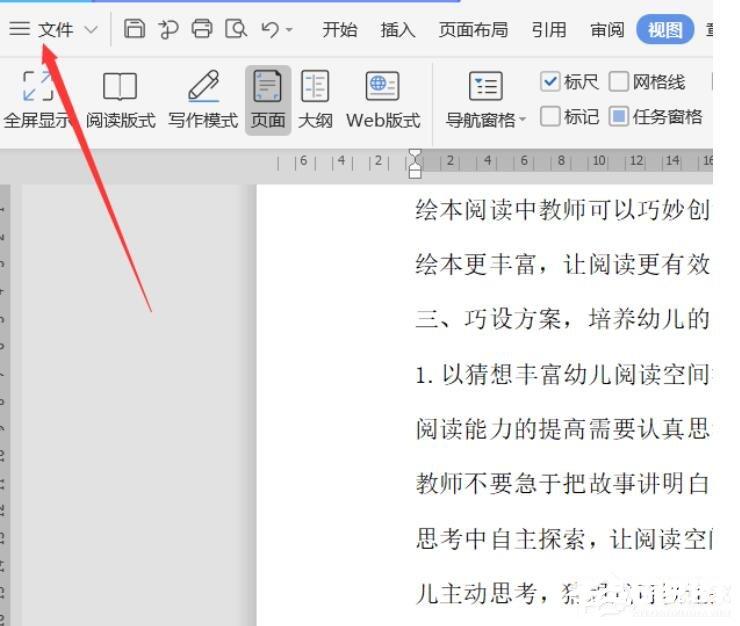The height and width of the screenshot is (626, 740).
Task: Enable 写作模式 writing mode
Action: click(203, 100)
